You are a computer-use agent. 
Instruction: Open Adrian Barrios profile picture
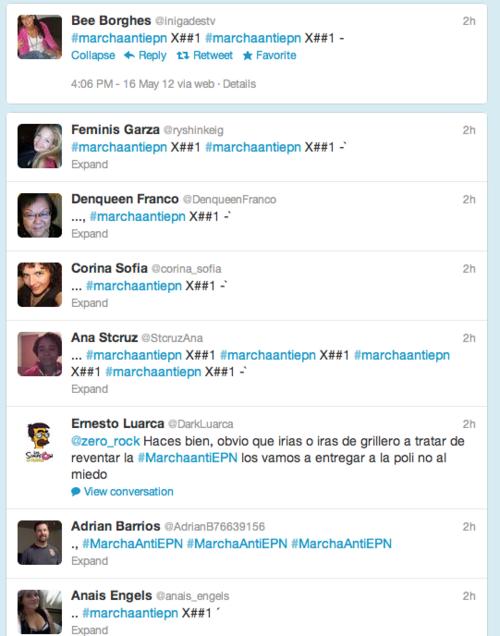39,542
